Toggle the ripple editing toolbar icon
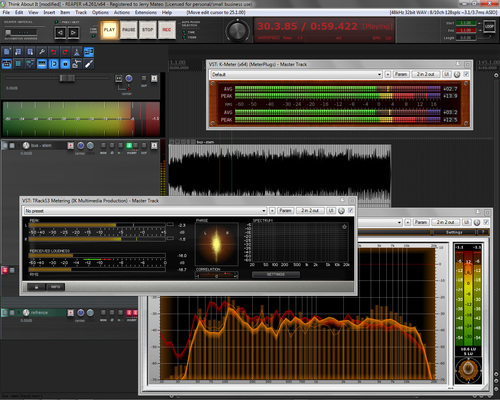 coord(18,64)
